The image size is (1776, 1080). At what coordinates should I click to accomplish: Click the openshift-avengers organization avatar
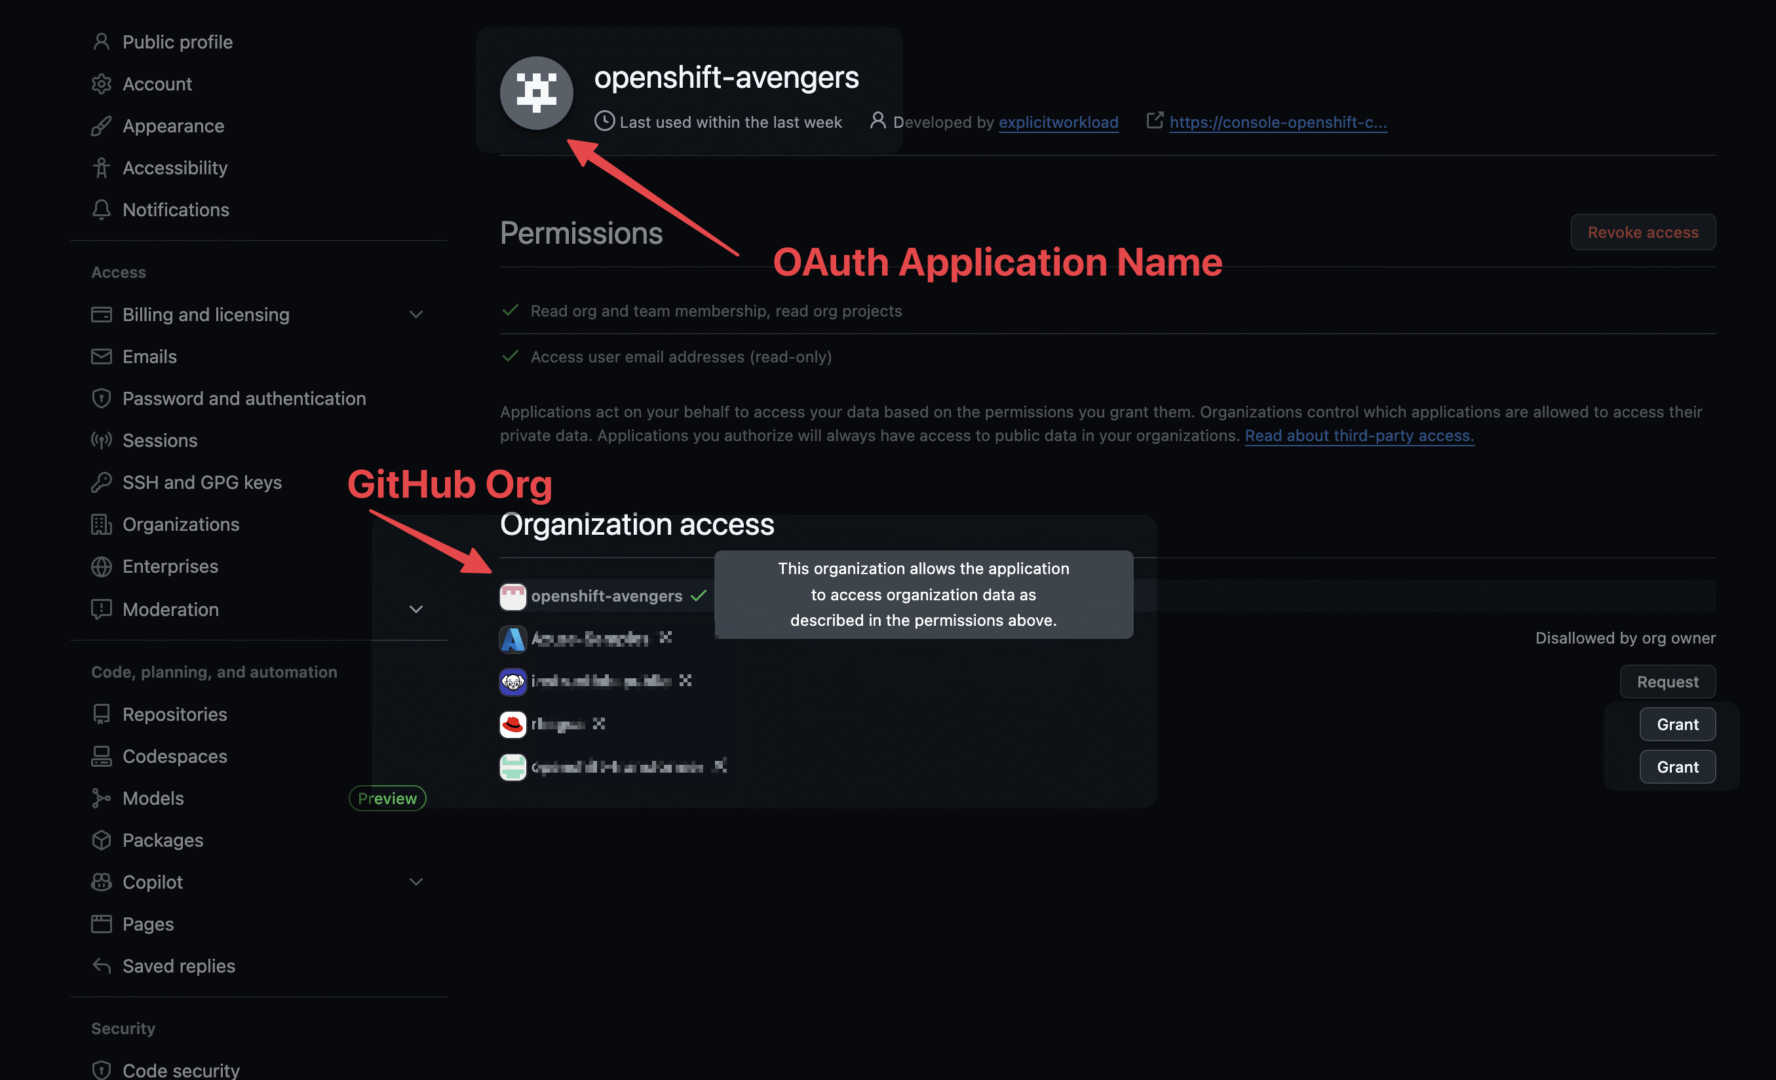pos(513,597)
